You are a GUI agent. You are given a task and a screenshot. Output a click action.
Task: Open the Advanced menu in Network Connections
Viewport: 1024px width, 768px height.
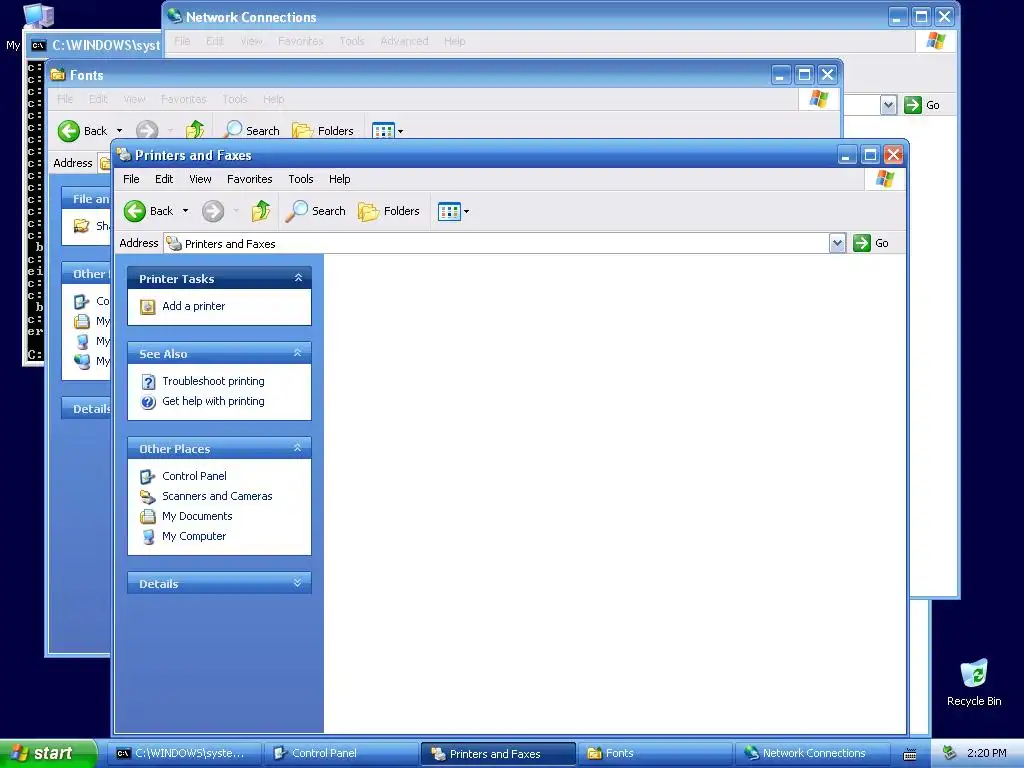pyautogui.click(x=404, y=41)
